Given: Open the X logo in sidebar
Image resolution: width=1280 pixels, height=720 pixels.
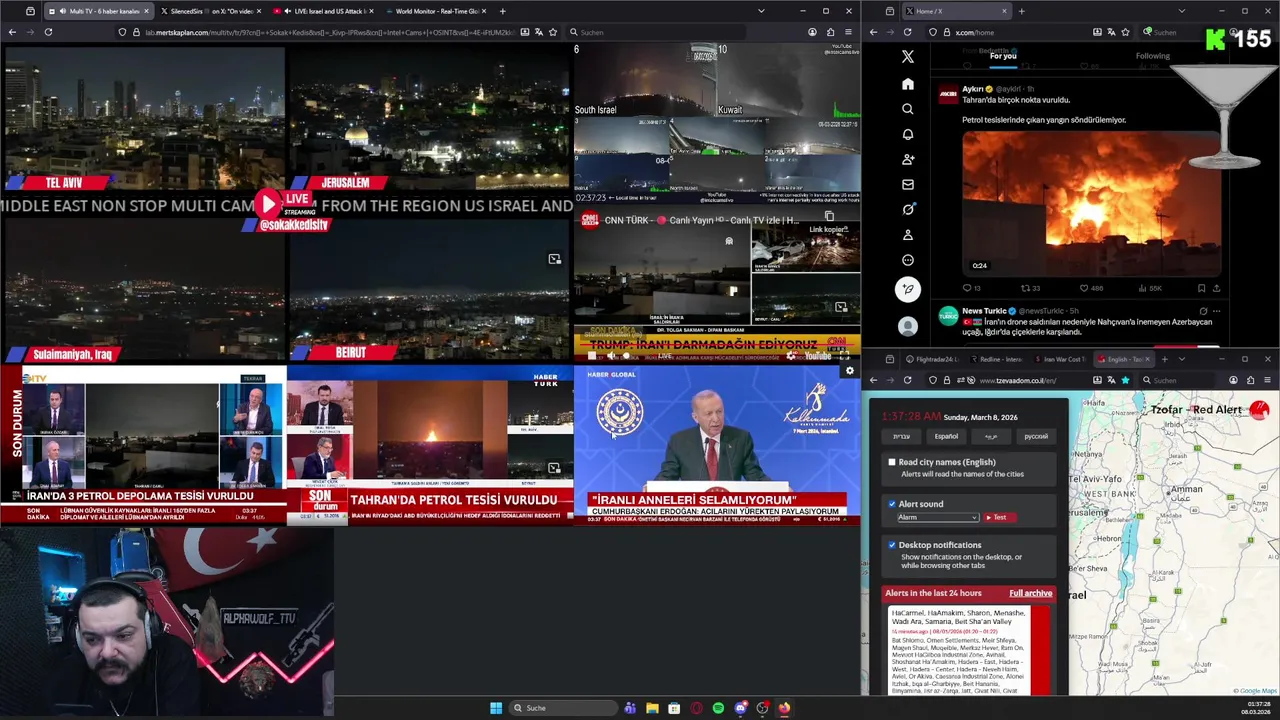Looking at the screenshot, I should (907, 58).
